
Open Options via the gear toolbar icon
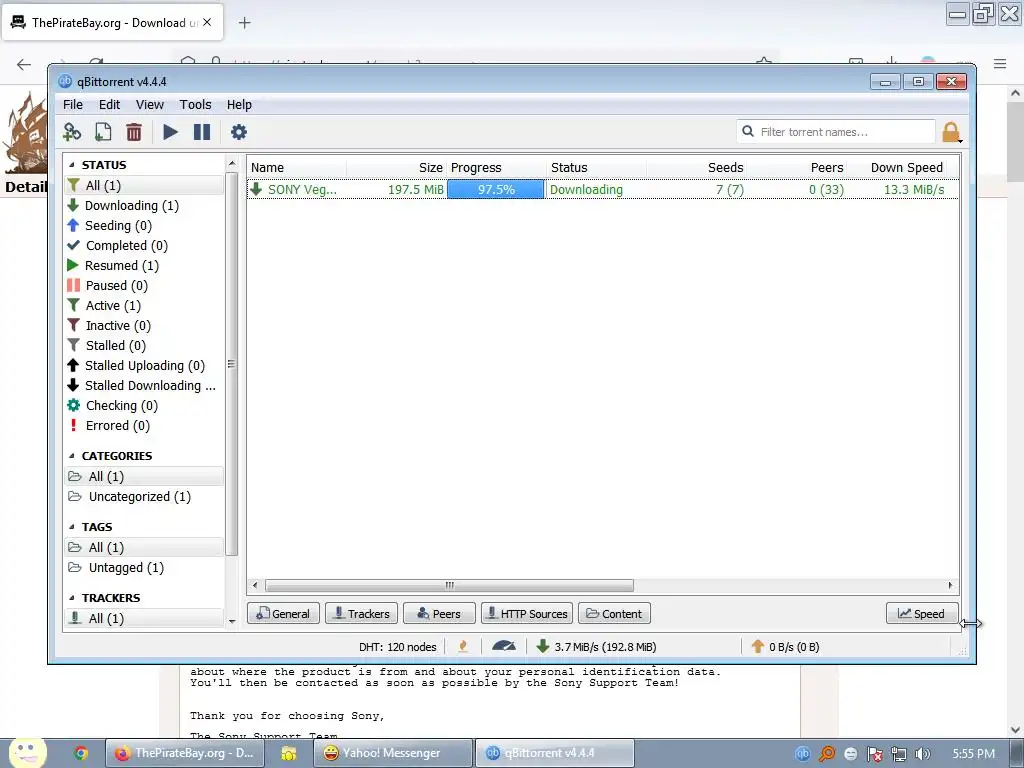pos(239,132)
